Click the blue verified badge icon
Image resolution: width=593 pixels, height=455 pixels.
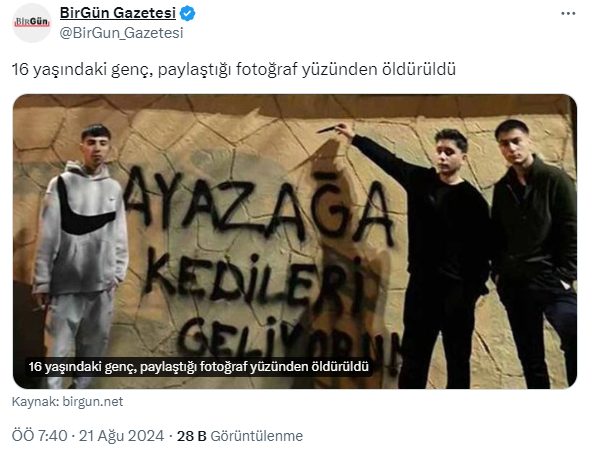coord(188,14)
